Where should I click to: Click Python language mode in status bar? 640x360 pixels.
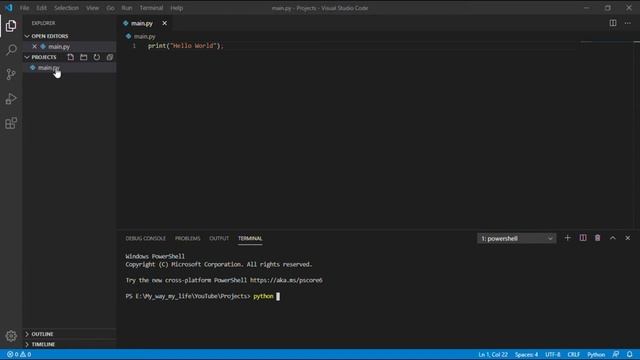point(596,354)
